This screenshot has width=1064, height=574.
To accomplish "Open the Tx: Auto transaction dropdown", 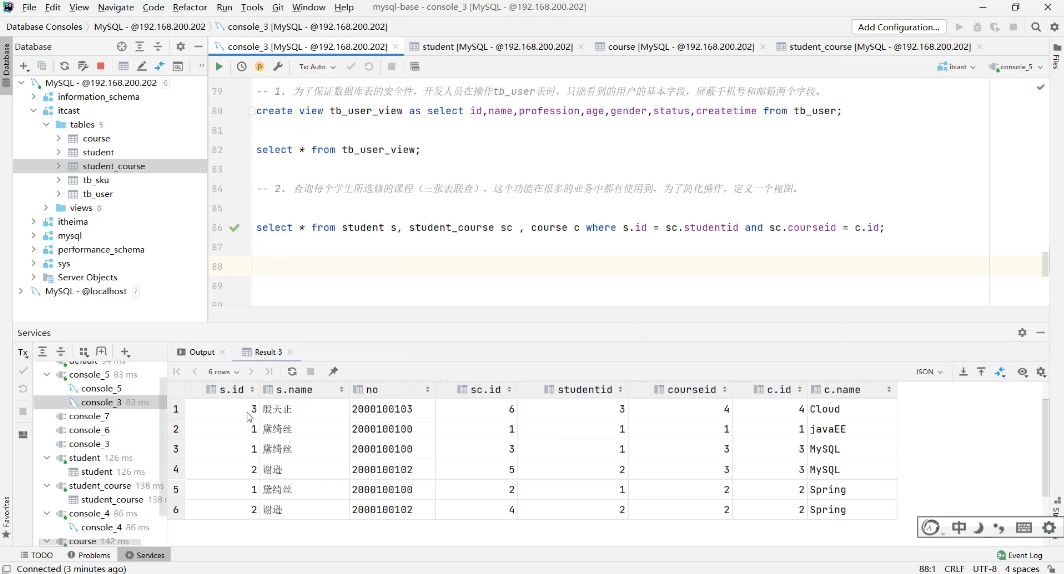I will pos(315,67).
